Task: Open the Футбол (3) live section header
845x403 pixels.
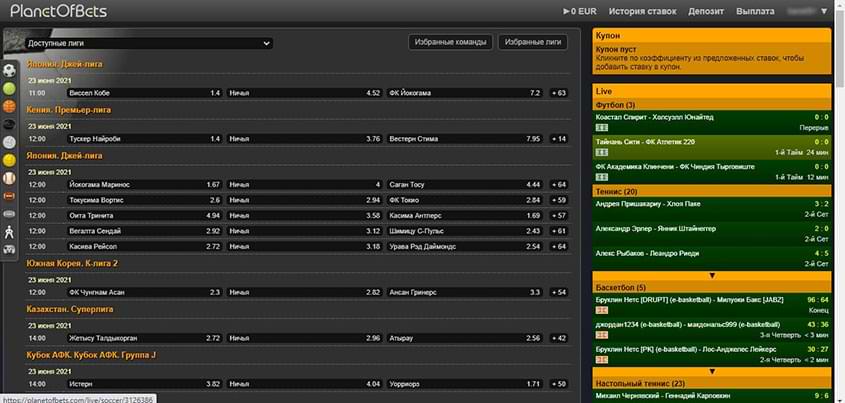Action: pyautogui.click(x=712, y=105)
